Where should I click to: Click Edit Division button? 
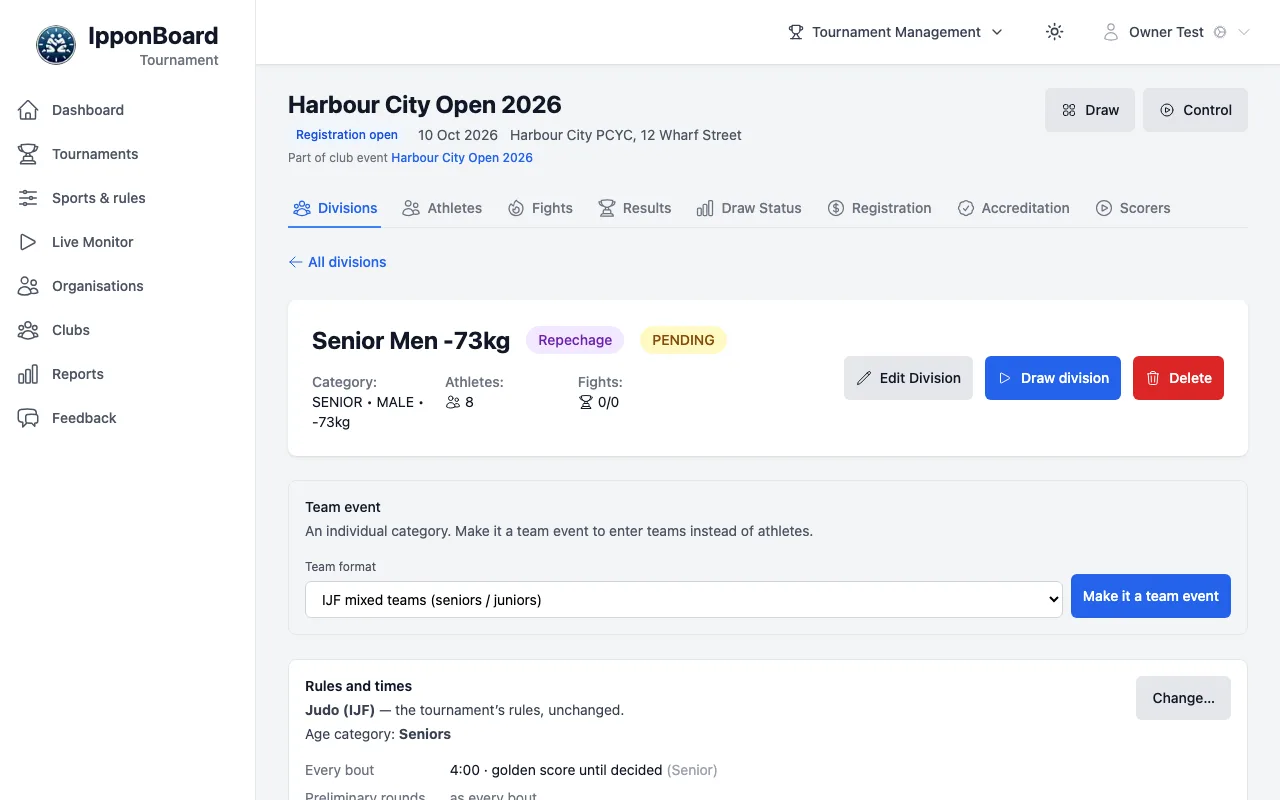coord(908,378)
